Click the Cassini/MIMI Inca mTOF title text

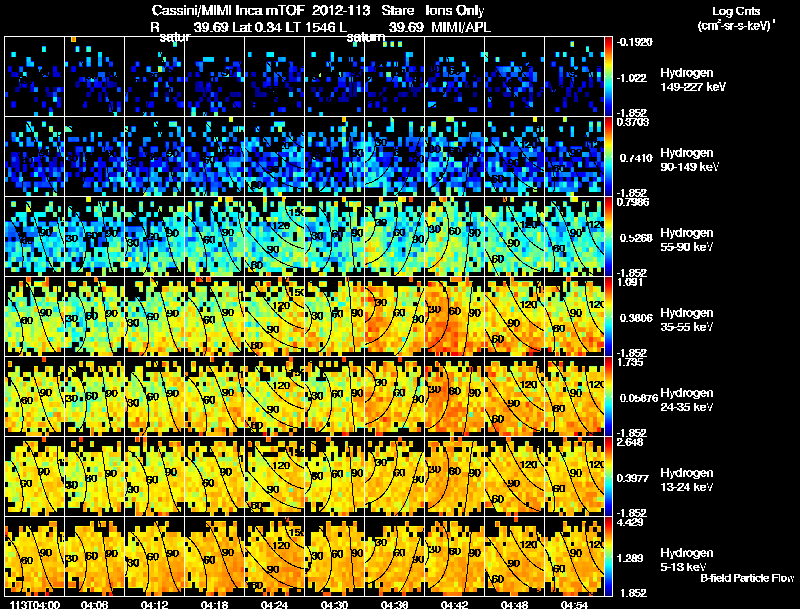[x=228, y=11]
